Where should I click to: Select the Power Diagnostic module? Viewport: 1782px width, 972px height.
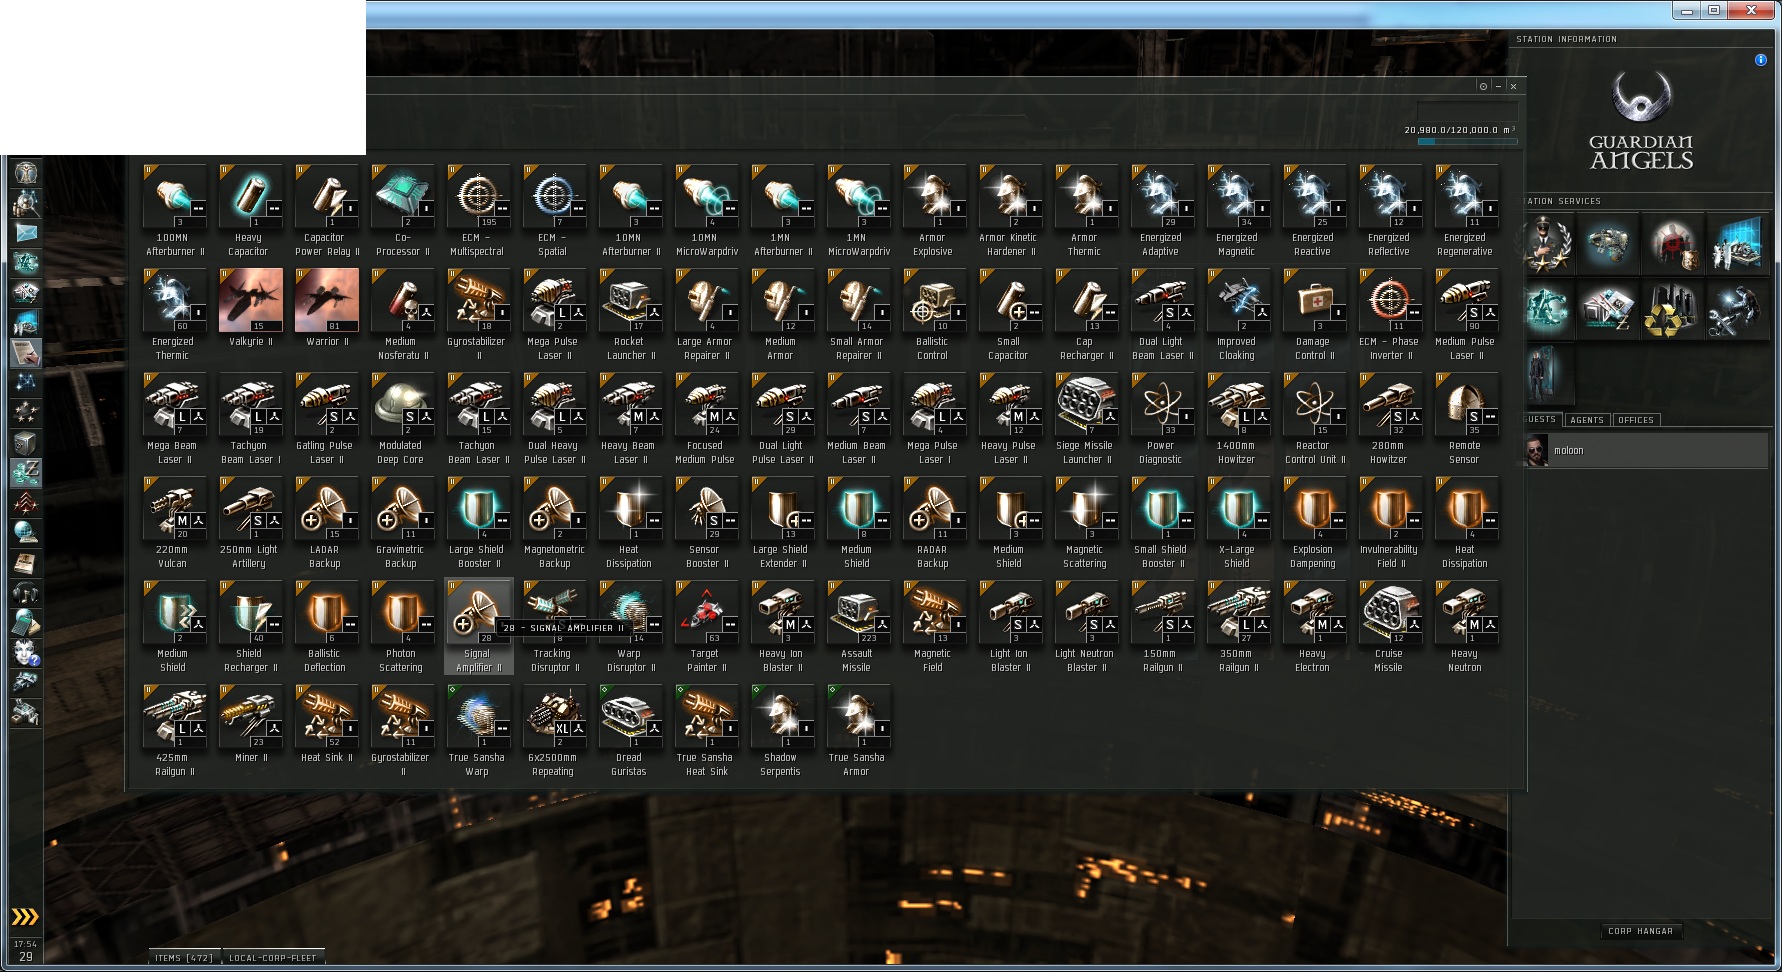(1161, 418)
